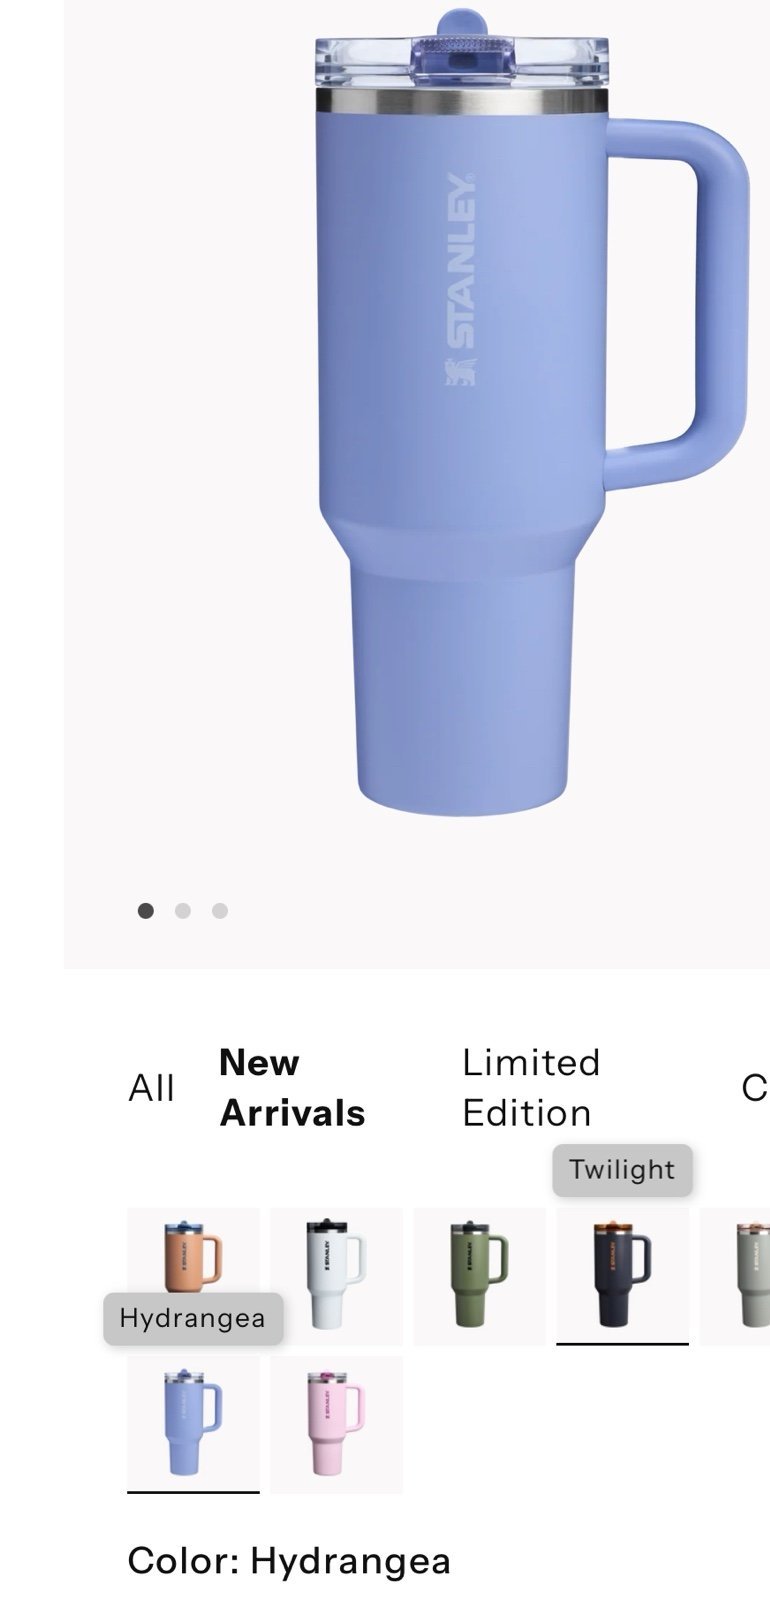
Task: Click the Twilight tooltip label
Action: click(622, 1170)
